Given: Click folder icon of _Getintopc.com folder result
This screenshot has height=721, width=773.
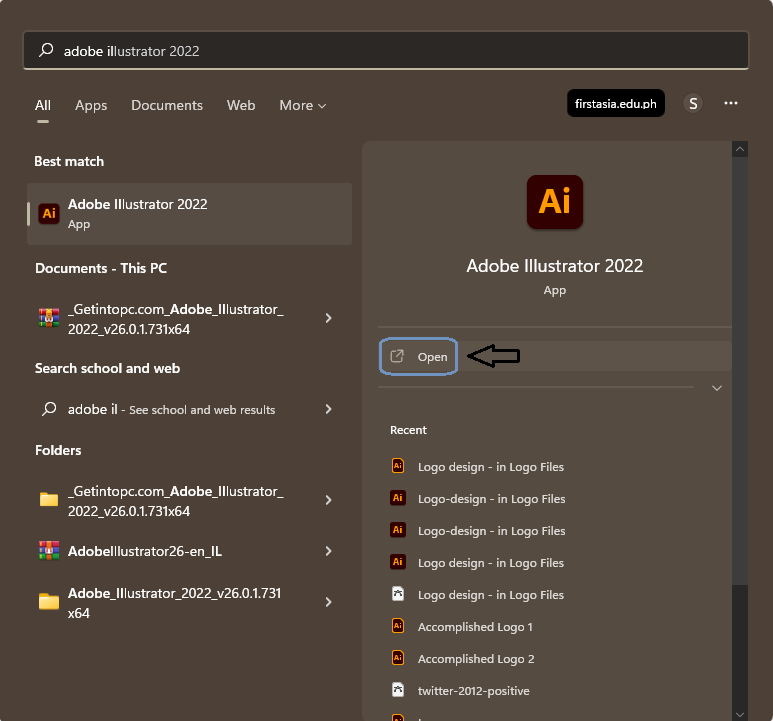Looking at the screenshot, I should (49, 500).
